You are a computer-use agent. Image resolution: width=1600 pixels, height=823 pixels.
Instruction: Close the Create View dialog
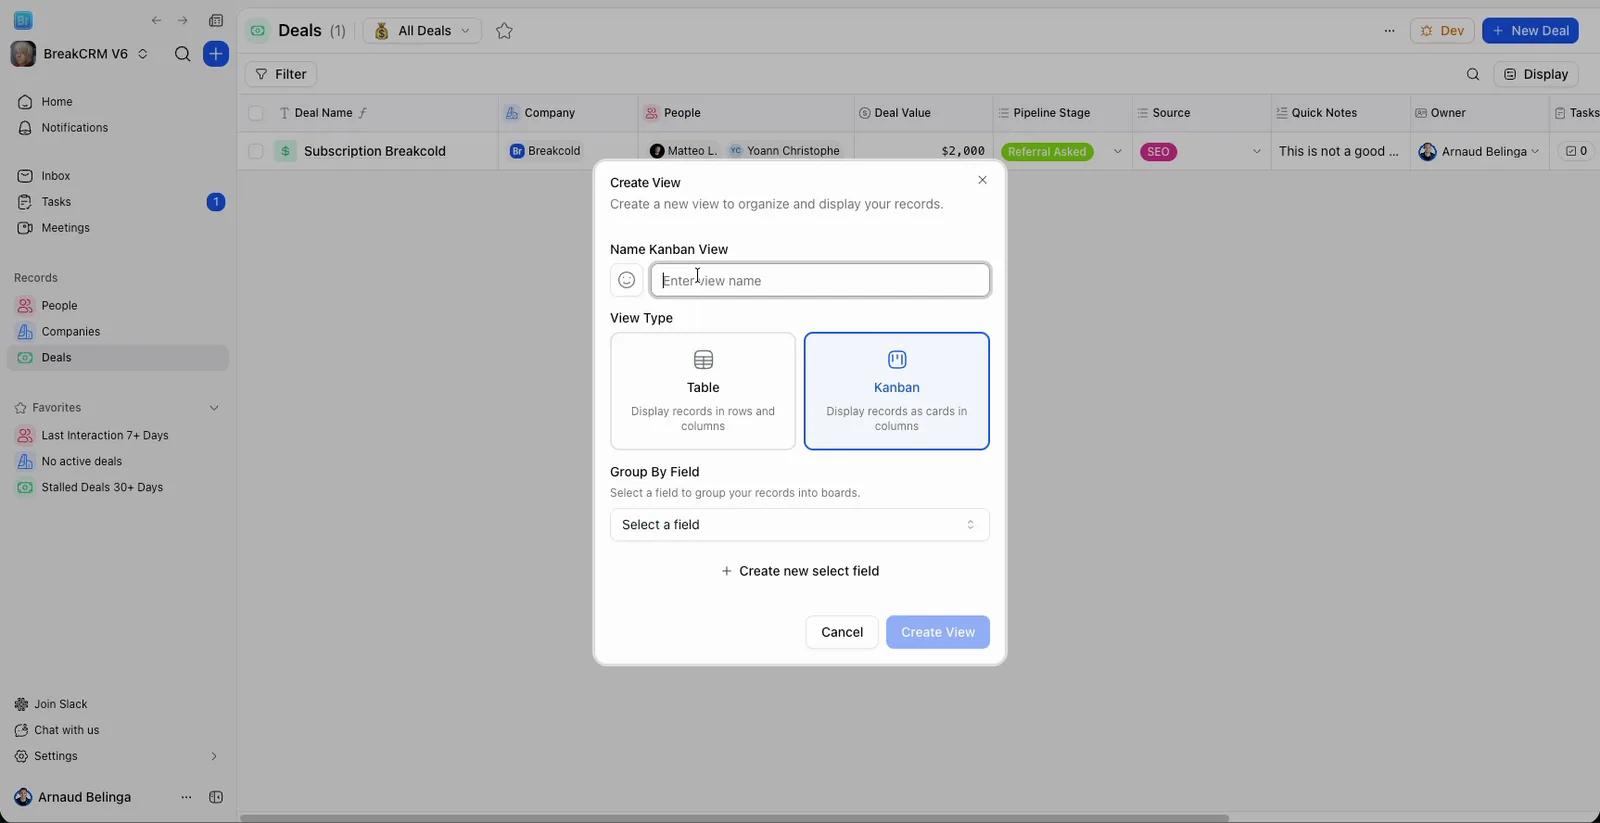tap(982, 180)
